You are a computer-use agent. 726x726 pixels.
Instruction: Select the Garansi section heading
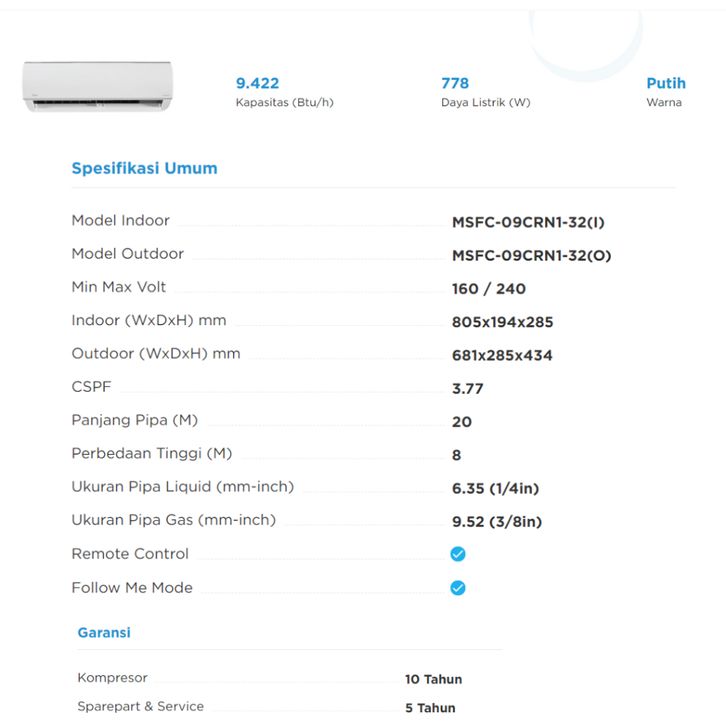(104, 632)
